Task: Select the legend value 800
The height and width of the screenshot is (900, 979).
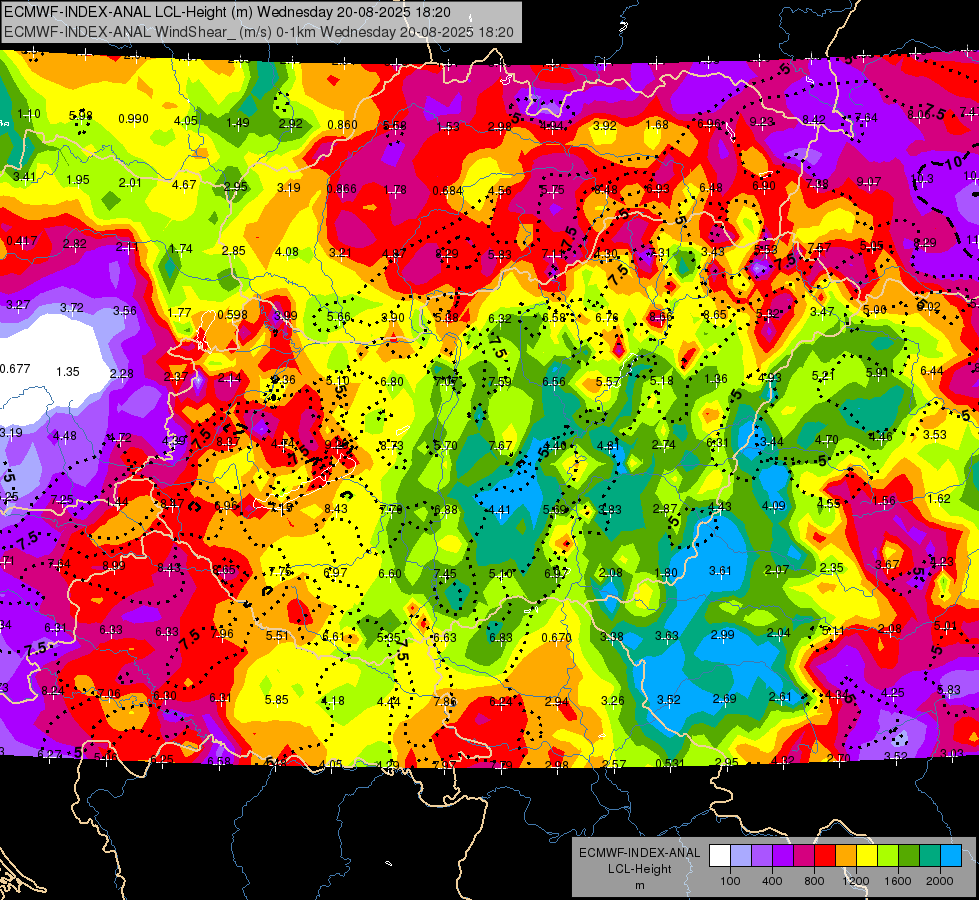Action: (814, 881)
